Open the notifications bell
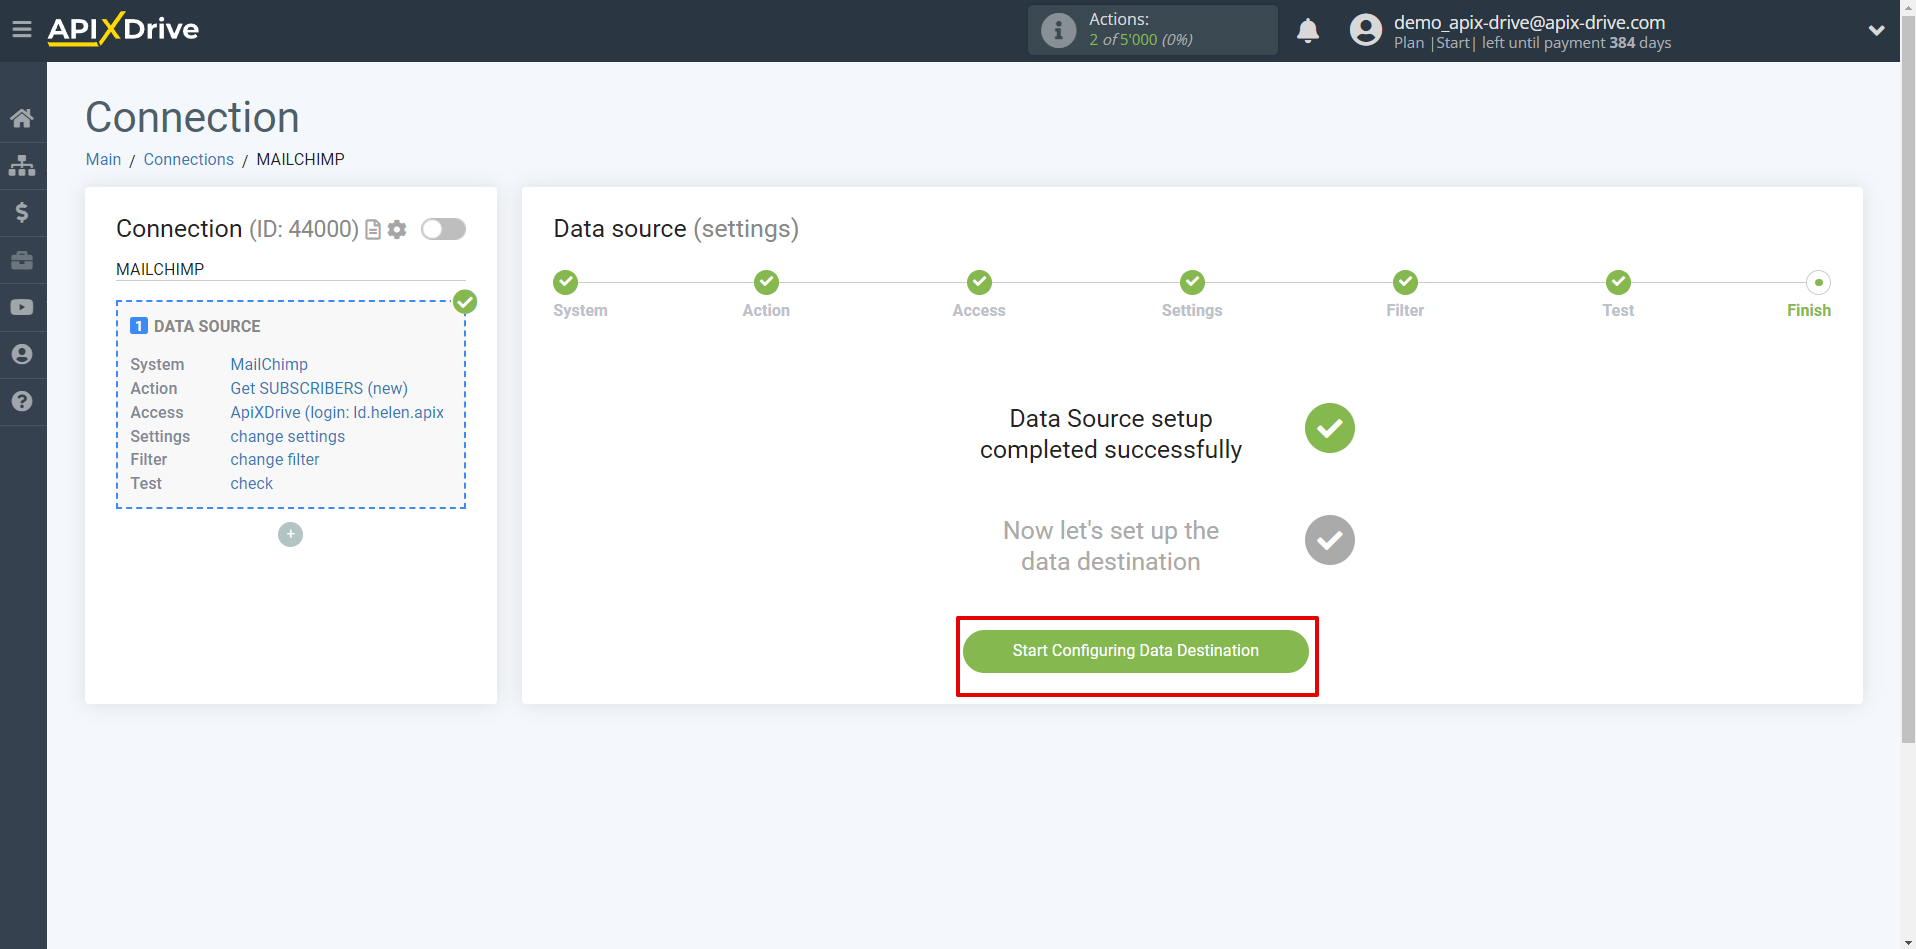 click(1308, 30)
